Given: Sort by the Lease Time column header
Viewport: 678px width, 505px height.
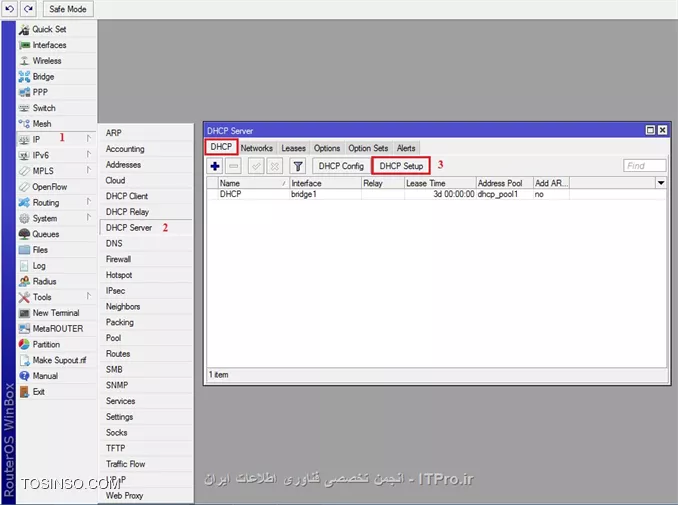Looking at the screenshot, I should coord(440,183).
